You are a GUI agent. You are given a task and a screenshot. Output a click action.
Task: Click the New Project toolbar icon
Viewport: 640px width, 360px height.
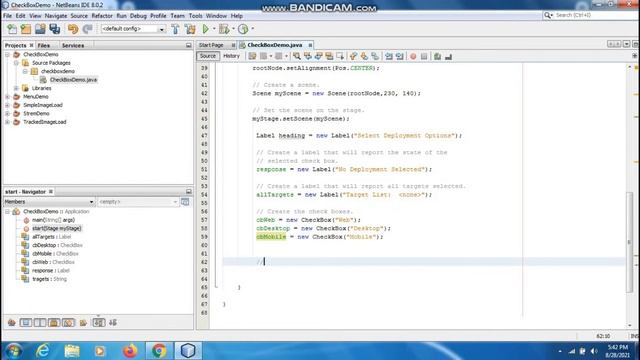[x=26, y=29]
